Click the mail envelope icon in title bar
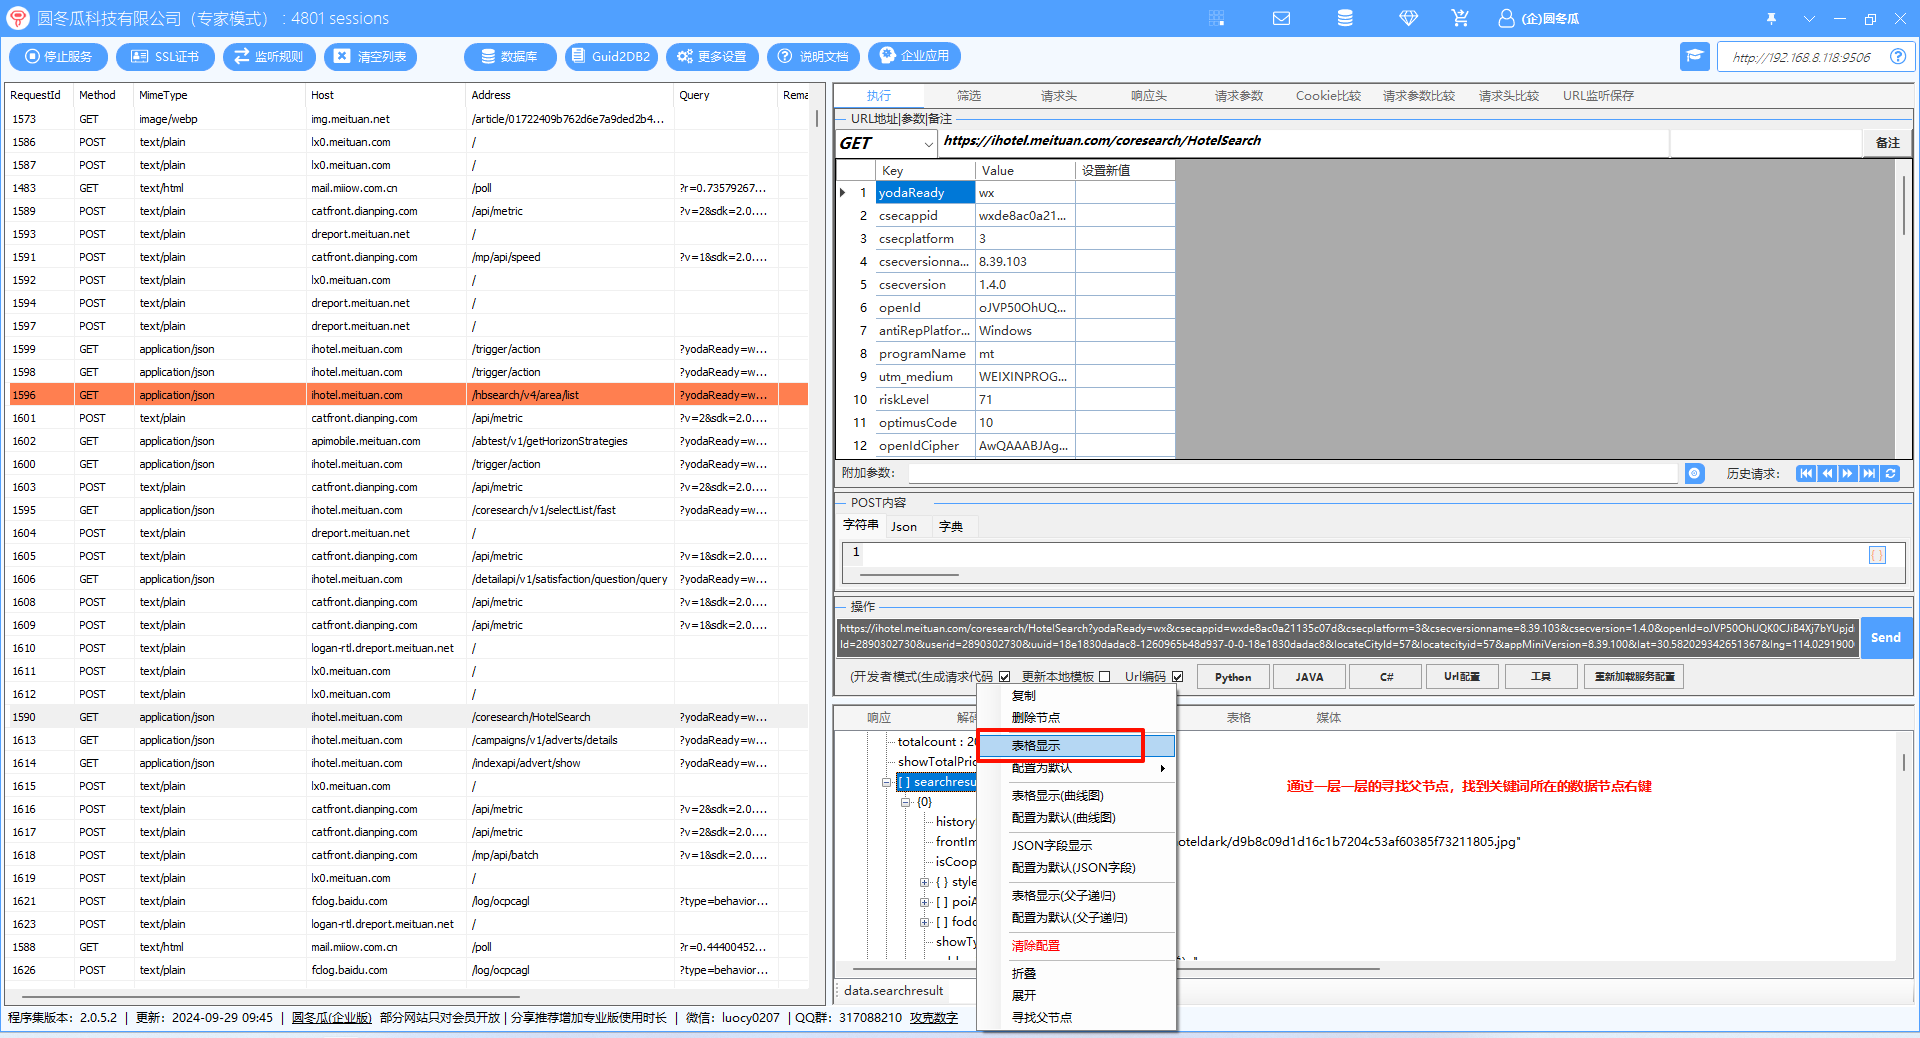 (1281, 18)
